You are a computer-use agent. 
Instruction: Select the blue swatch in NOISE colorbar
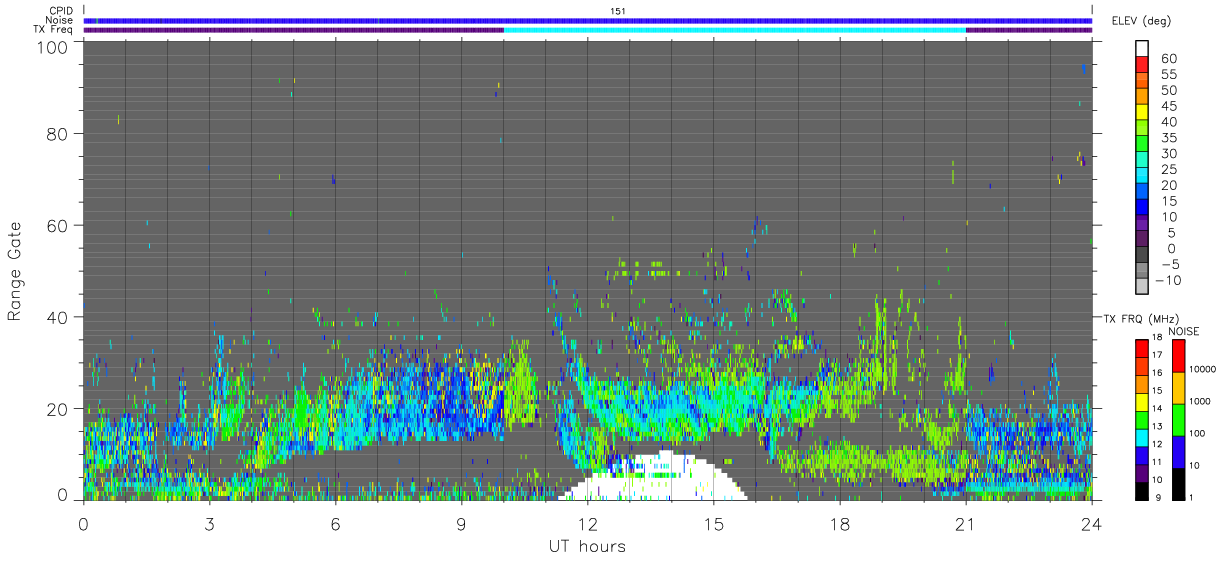click(1178, 451)
